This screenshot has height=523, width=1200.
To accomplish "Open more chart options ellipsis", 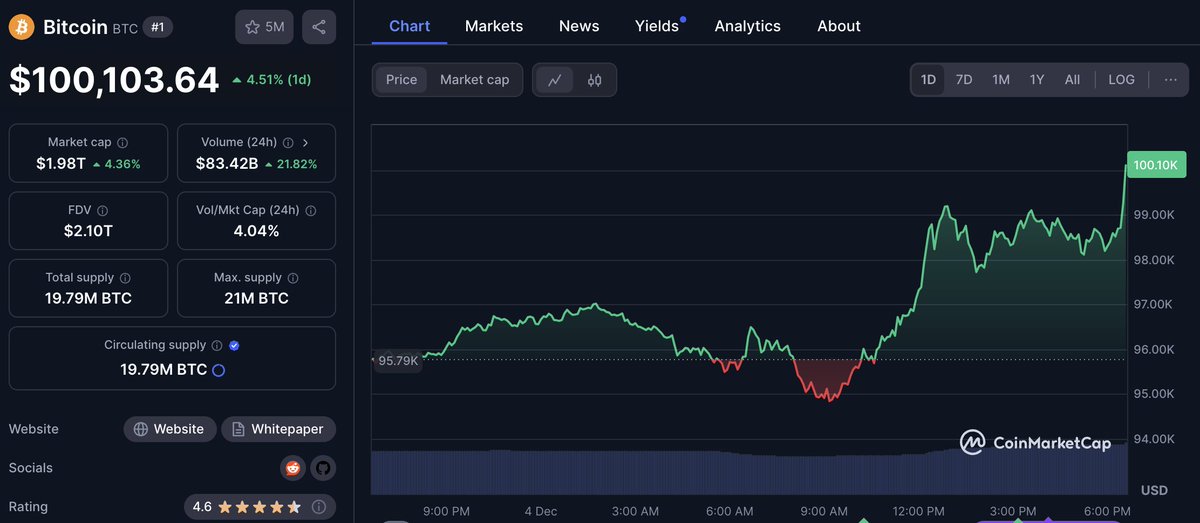I will (1170, 80).
